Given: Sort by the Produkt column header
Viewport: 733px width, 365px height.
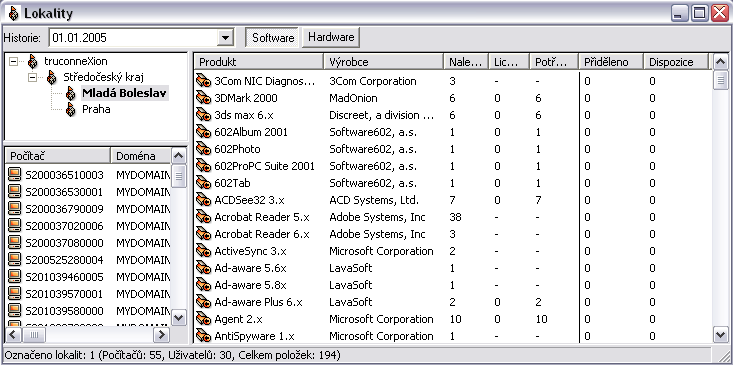Looking at the screenshot, I should pos(259,62).
